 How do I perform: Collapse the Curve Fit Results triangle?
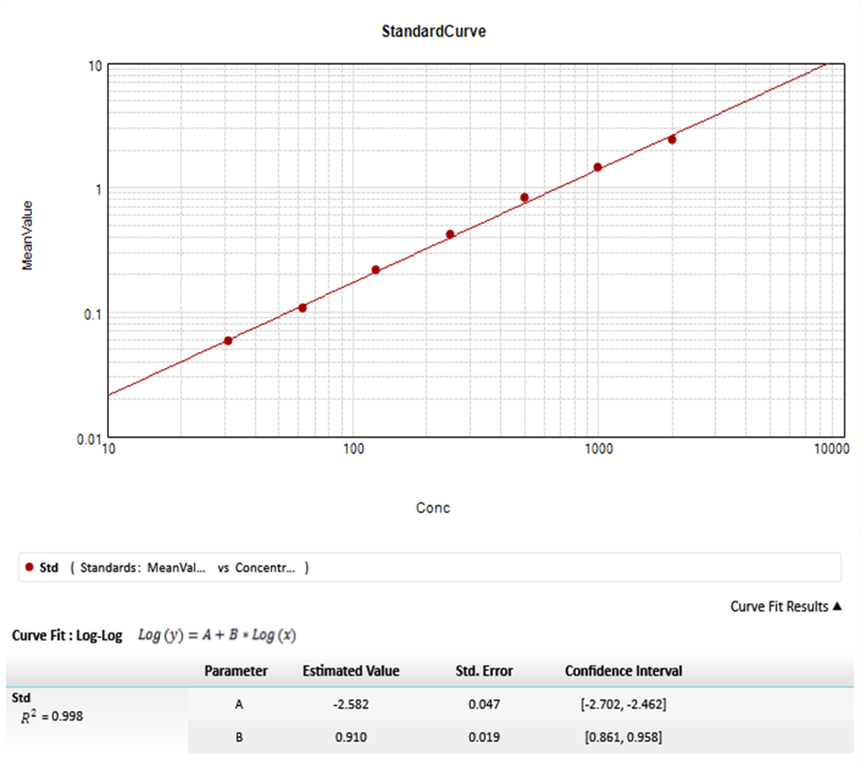point(837,606)
